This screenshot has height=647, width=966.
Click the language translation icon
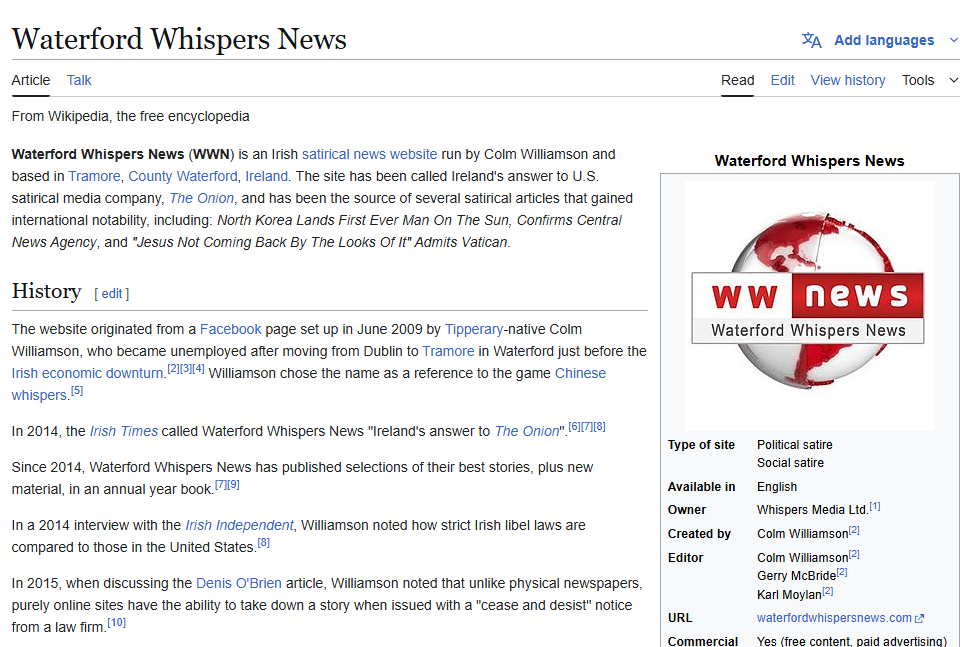811,40
